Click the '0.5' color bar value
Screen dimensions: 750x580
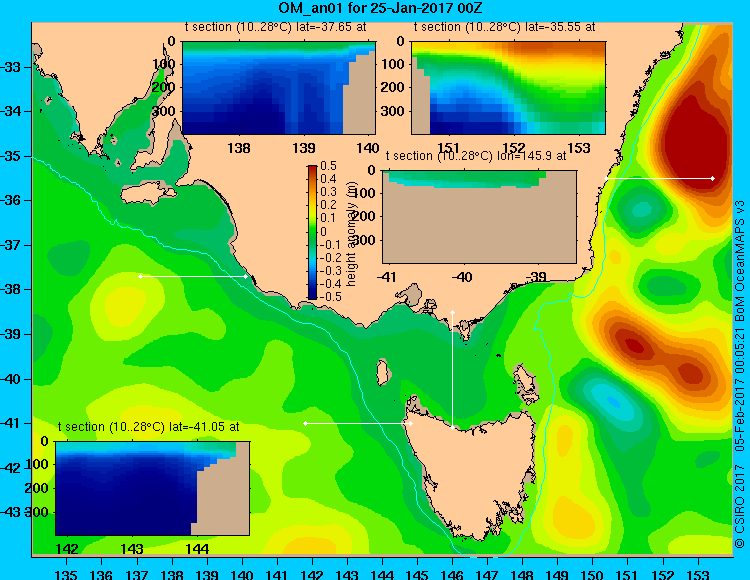pos(329,166)
